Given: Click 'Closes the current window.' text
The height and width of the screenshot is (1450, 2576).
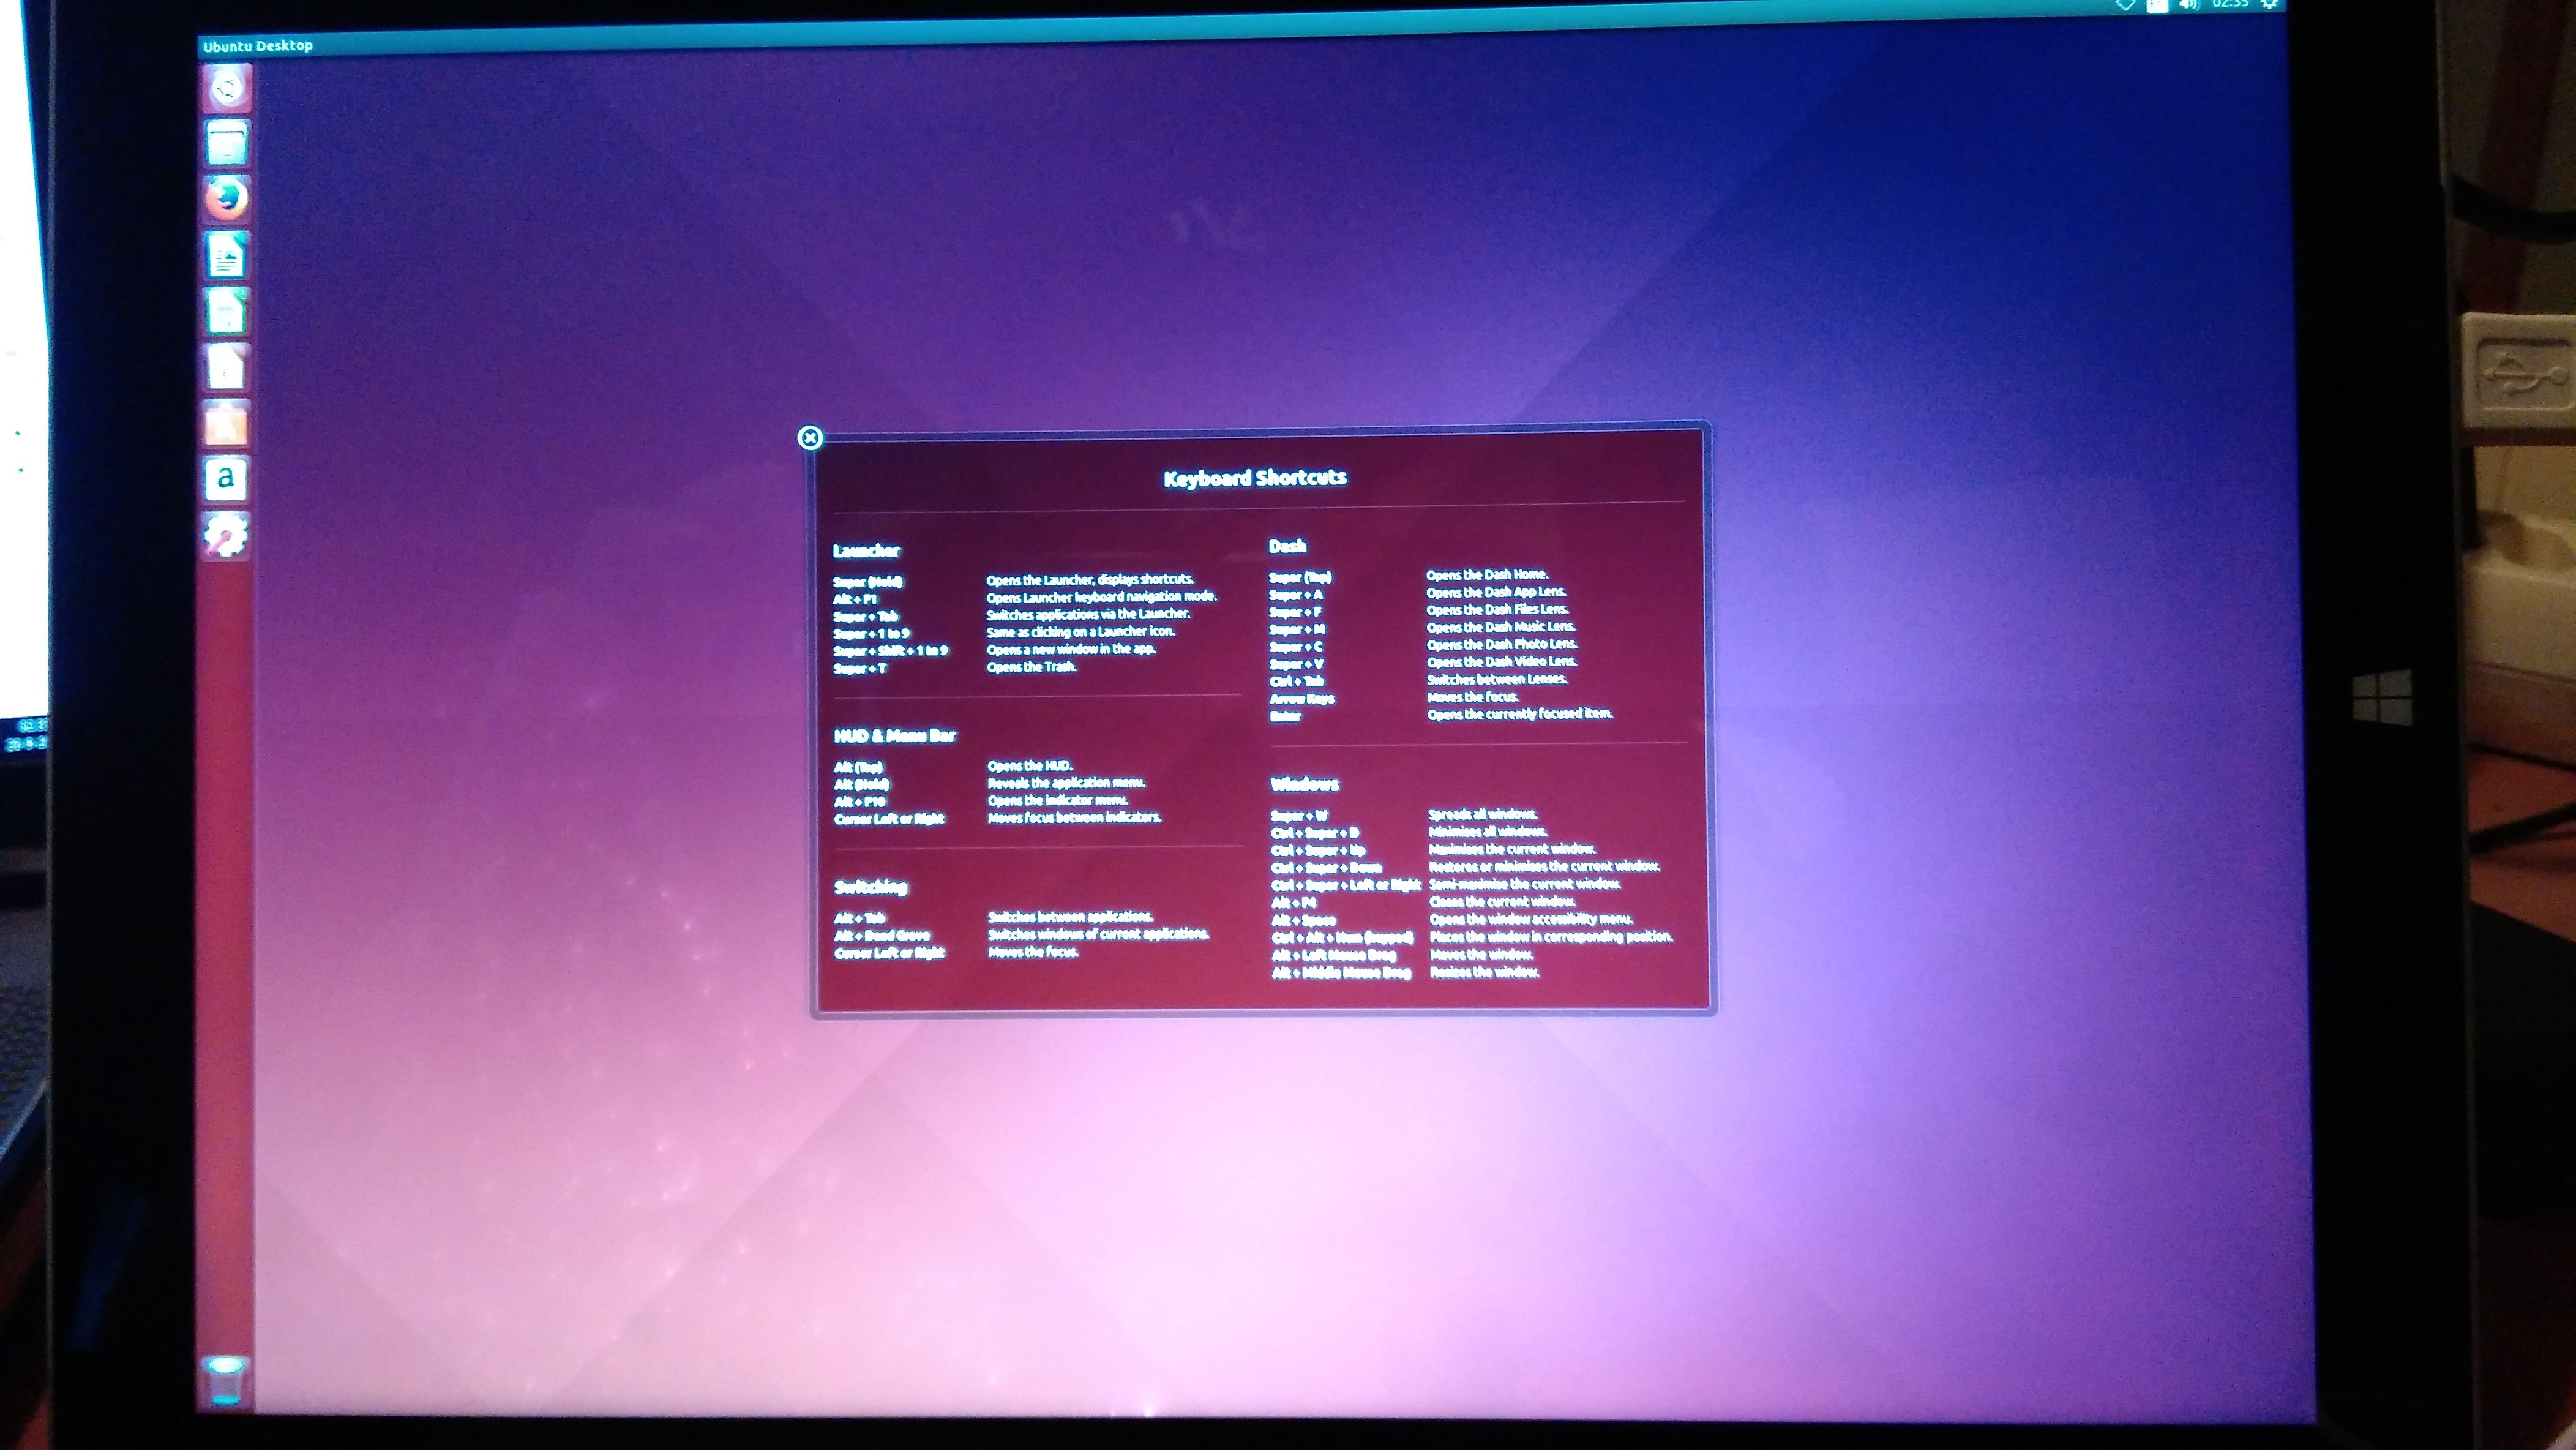Looking at the screenshot, I should (1503, 902).
